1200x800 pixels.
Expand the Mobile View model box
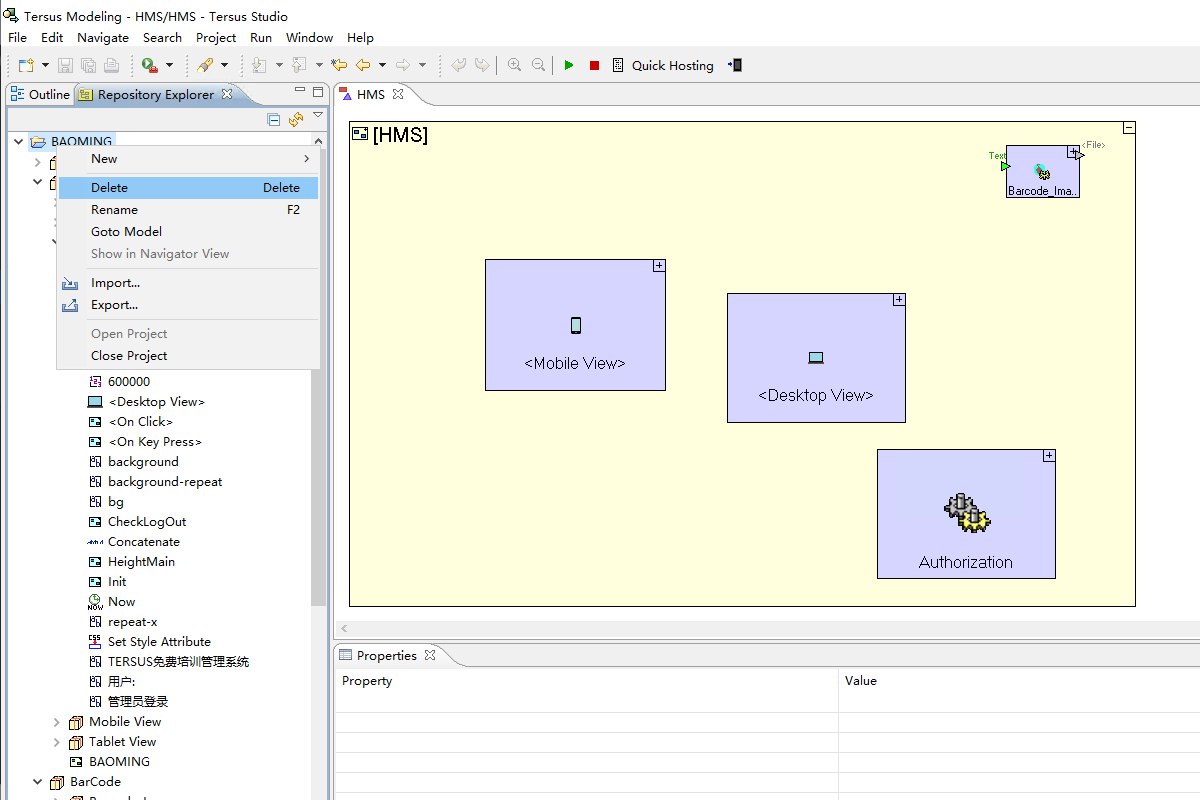pos(659,266)
